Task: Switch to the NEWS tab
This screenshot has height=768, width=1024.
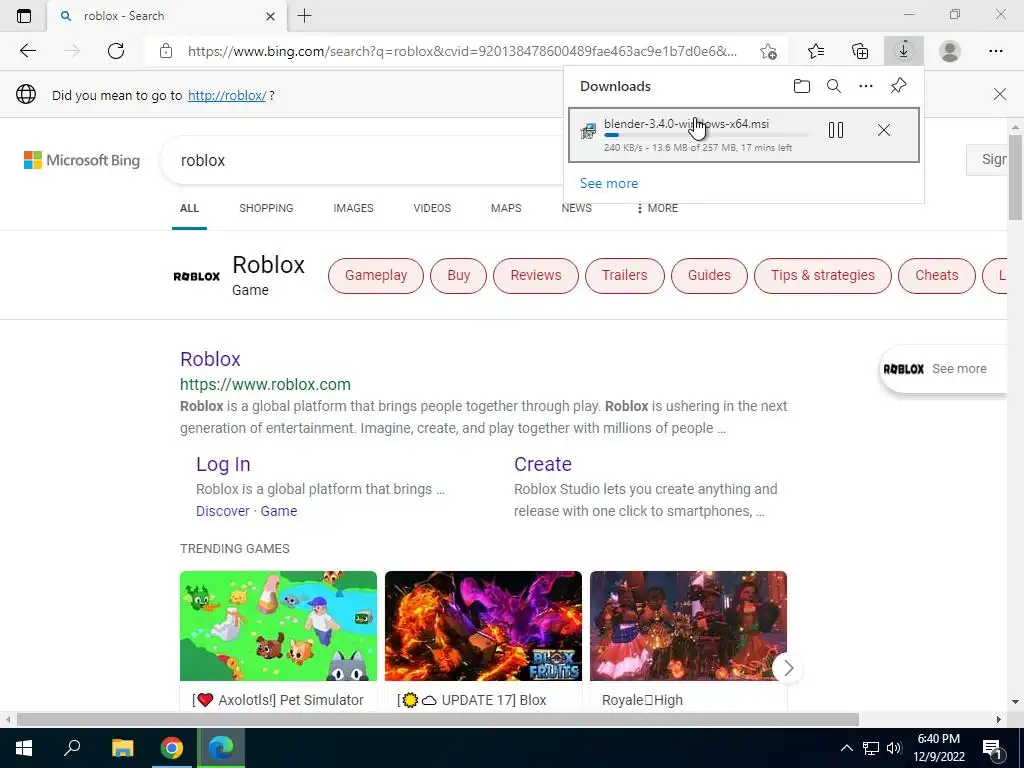Action: [x=577, y=208]
